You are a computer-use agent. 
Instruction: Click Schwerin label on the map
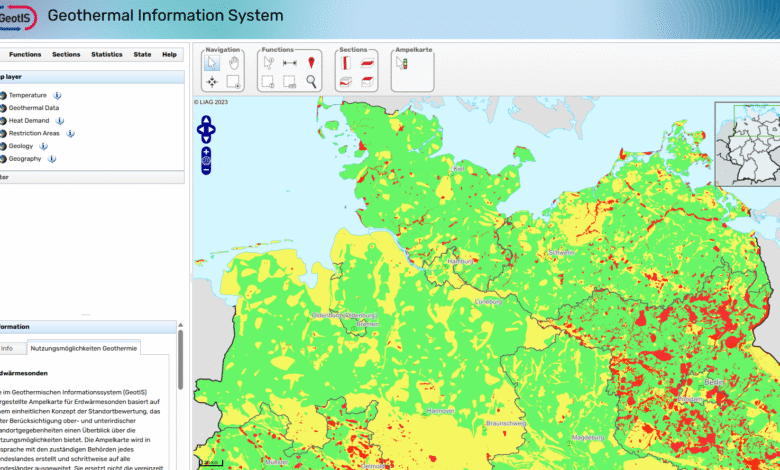(562, 253)
